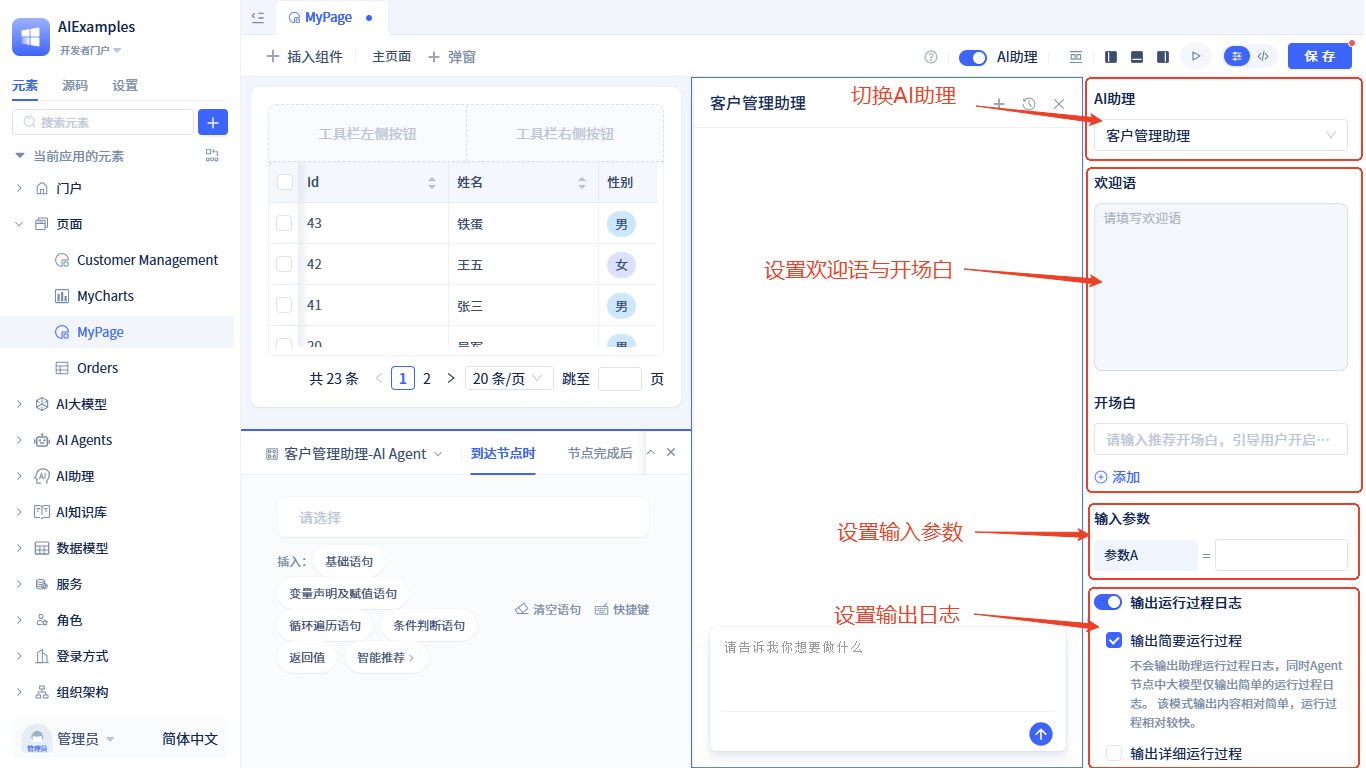This screenshot has width=1366, height=768.
Task: Check the row checkbox for Id 43
Action: pos(284,223)
